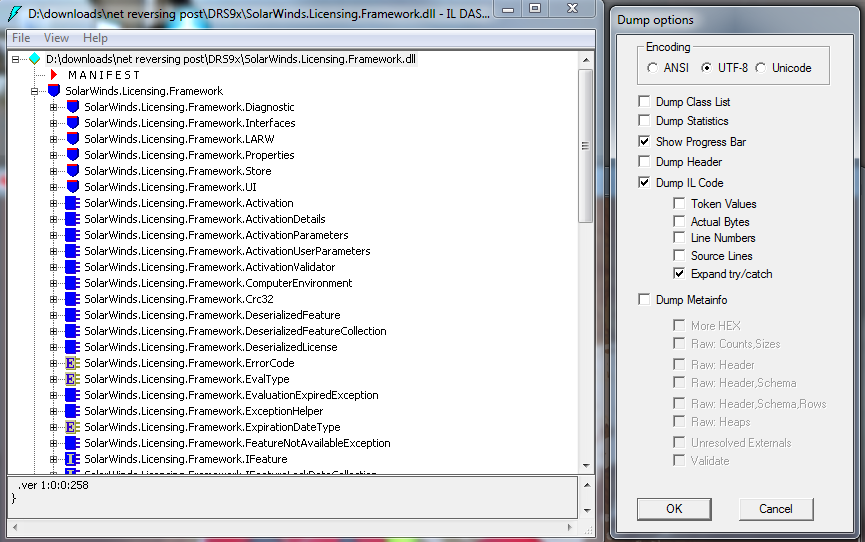Click the horizontal scrollbar right arrow
Screen dimensions: 865x542
tap(570, 527)
